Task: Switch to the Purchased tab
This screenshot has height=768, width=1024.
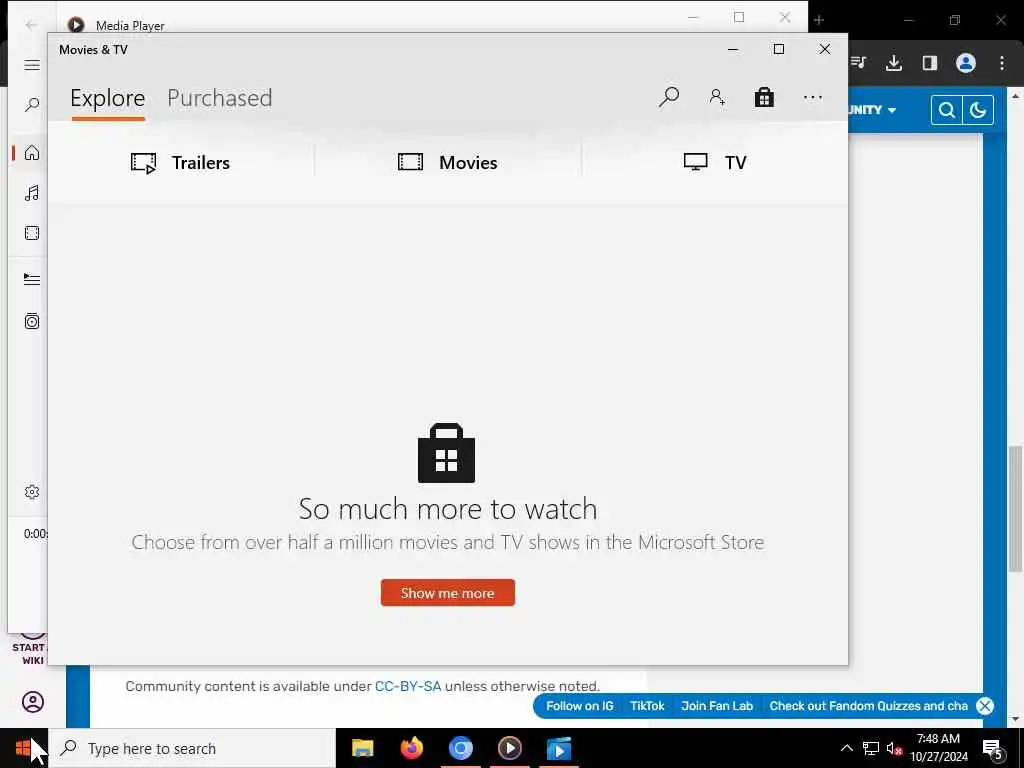Action: 219,98
